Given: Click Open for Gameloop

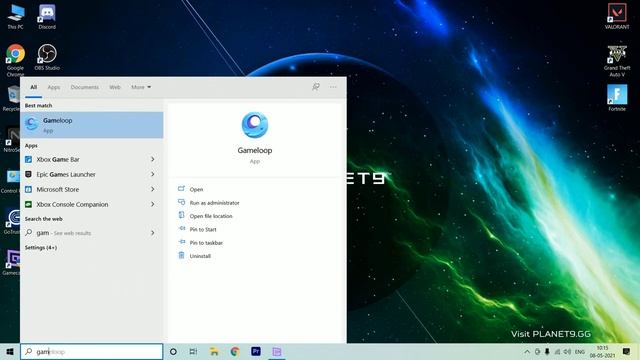Looking at the screenshot, I should point(196,189).
